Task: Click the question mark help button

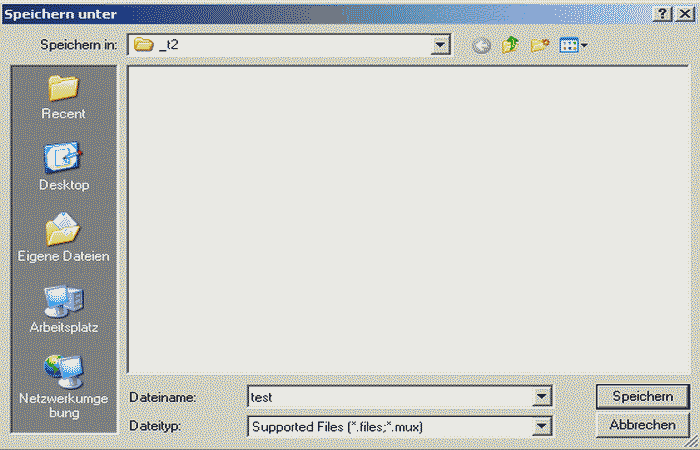Action: pos(663,13)
